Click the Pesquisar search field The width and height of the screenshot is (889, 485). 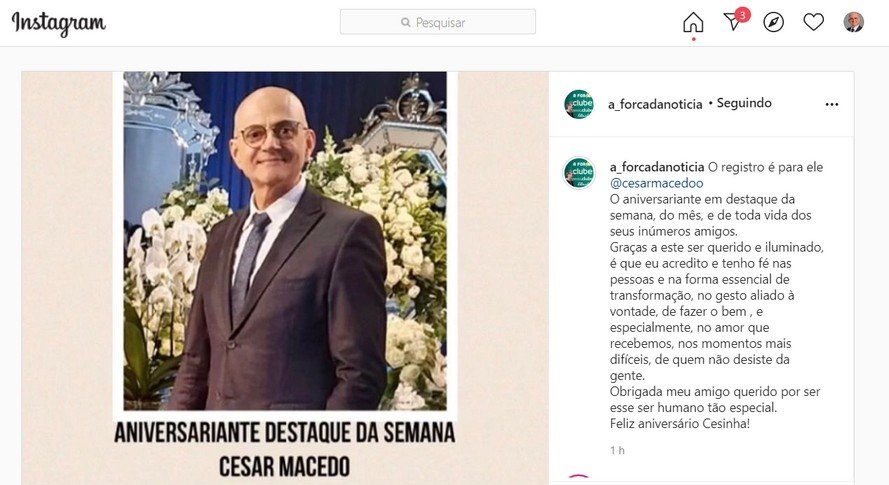click(438, 22)
